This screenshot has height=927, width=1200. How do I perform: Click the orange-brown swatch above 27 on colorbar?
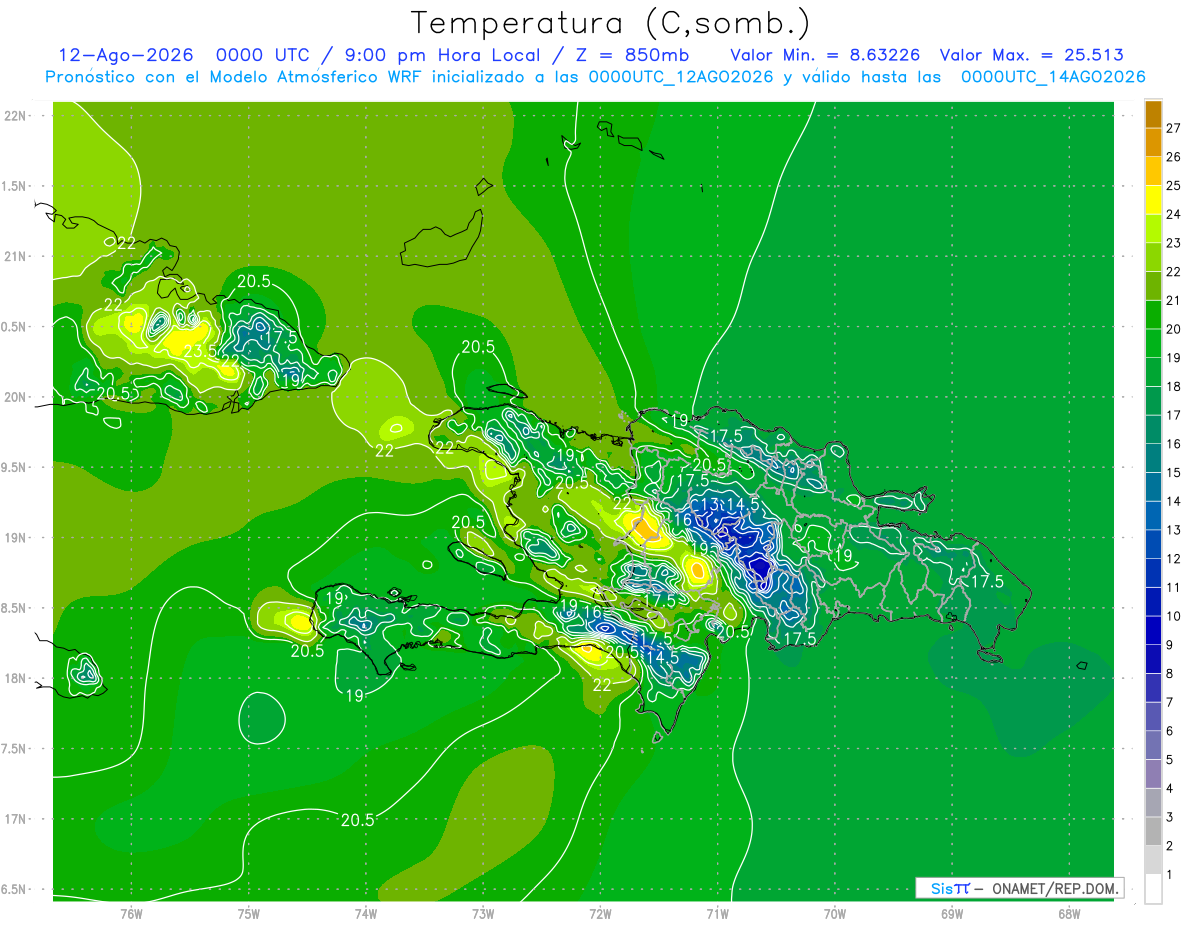(1153, 115)
